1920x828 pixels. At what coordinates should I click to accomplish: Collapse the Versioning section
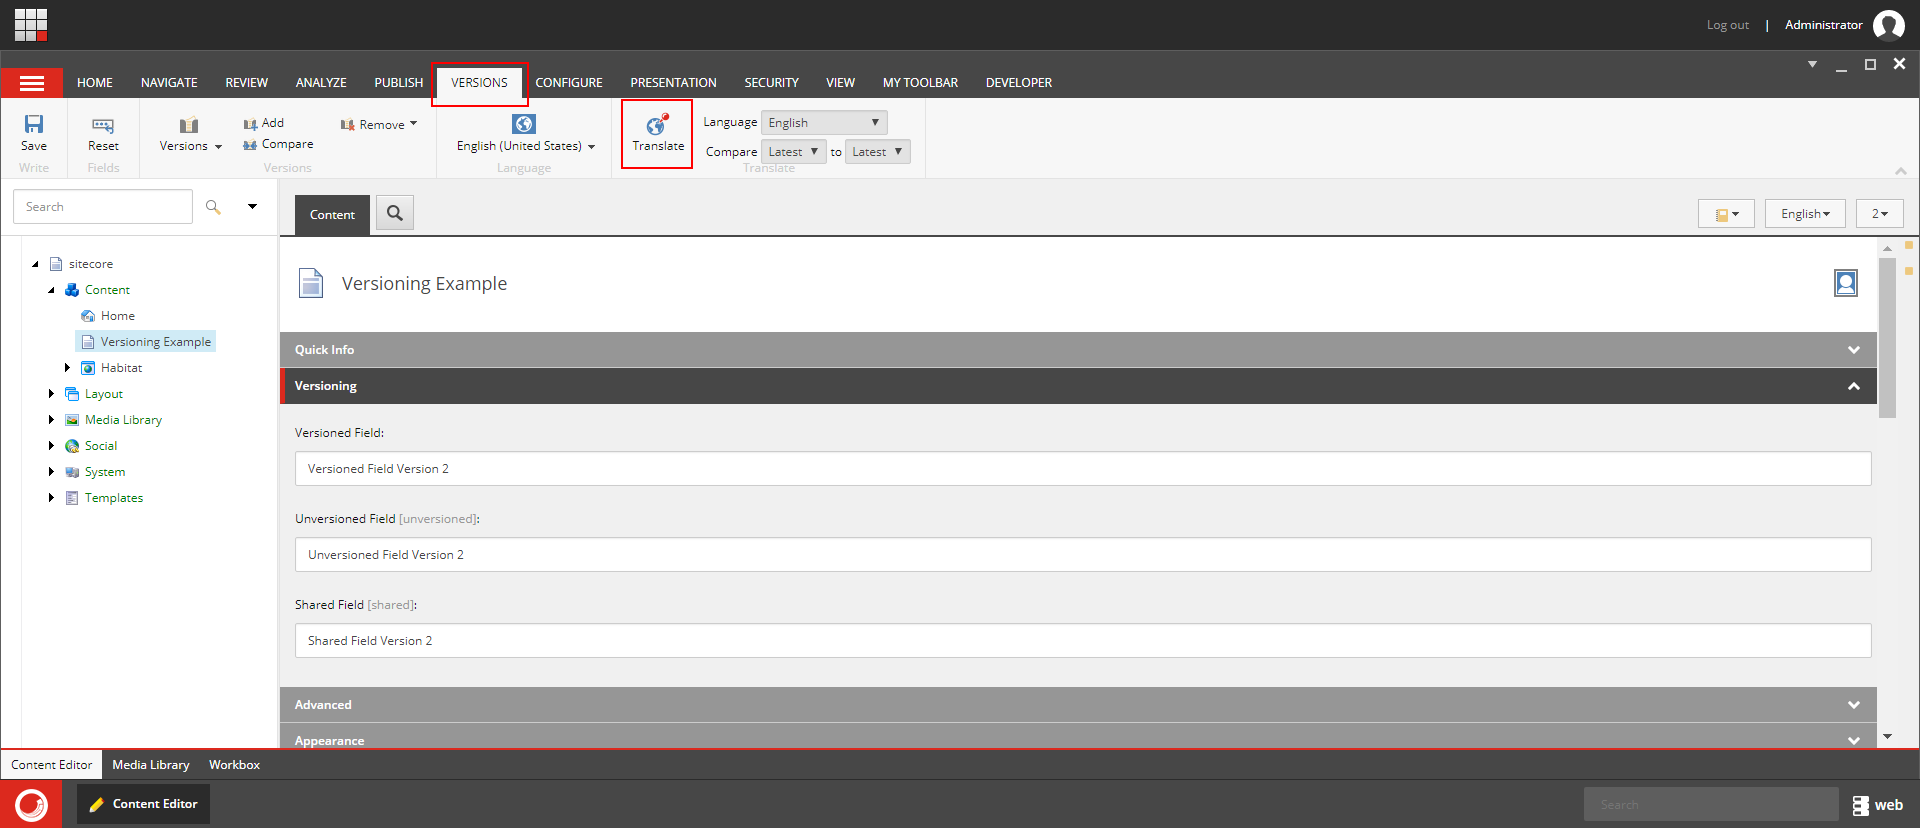click(x=1078, y=386)
